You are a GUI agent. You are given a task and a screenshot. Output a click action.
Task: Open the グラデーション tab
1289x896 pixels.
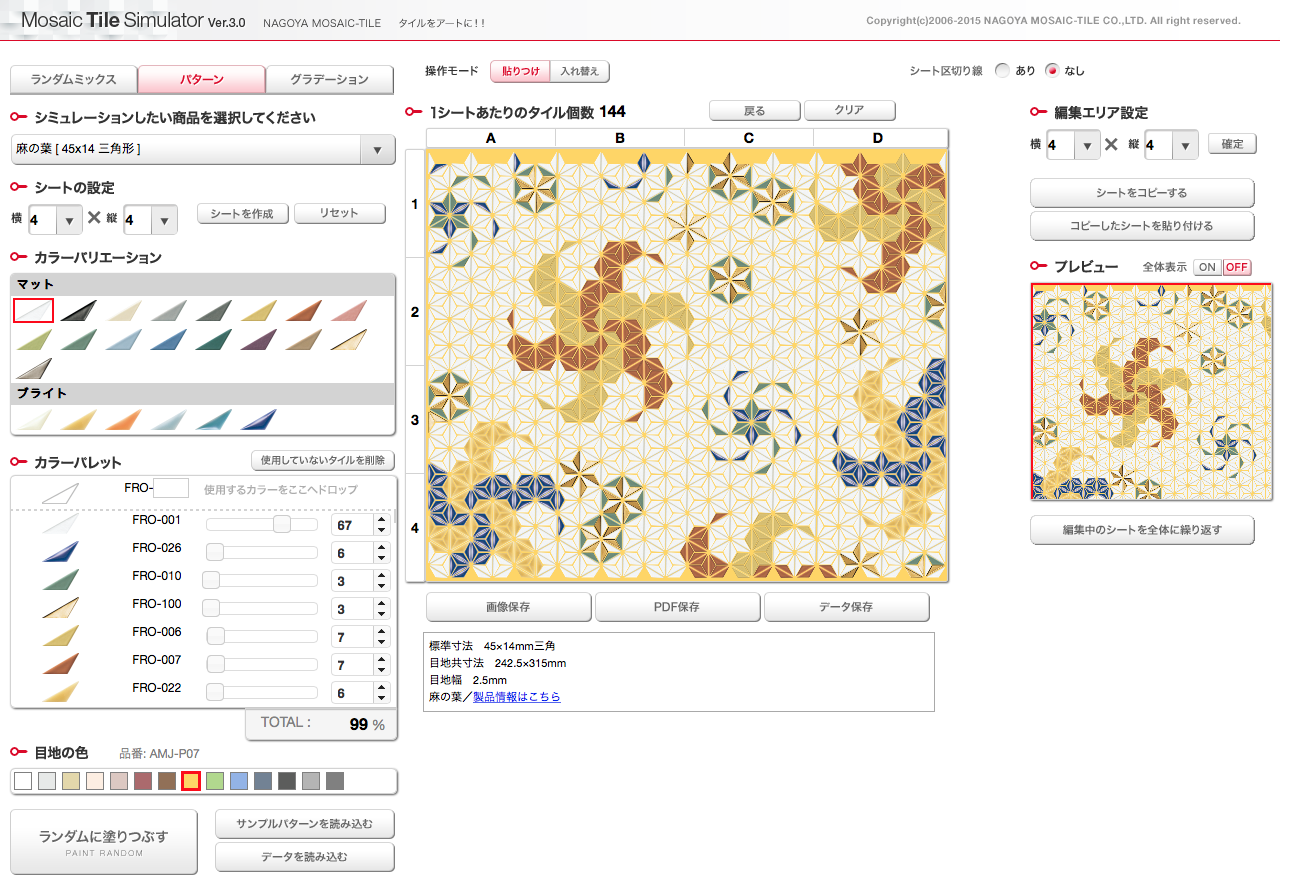pos(330,79)
